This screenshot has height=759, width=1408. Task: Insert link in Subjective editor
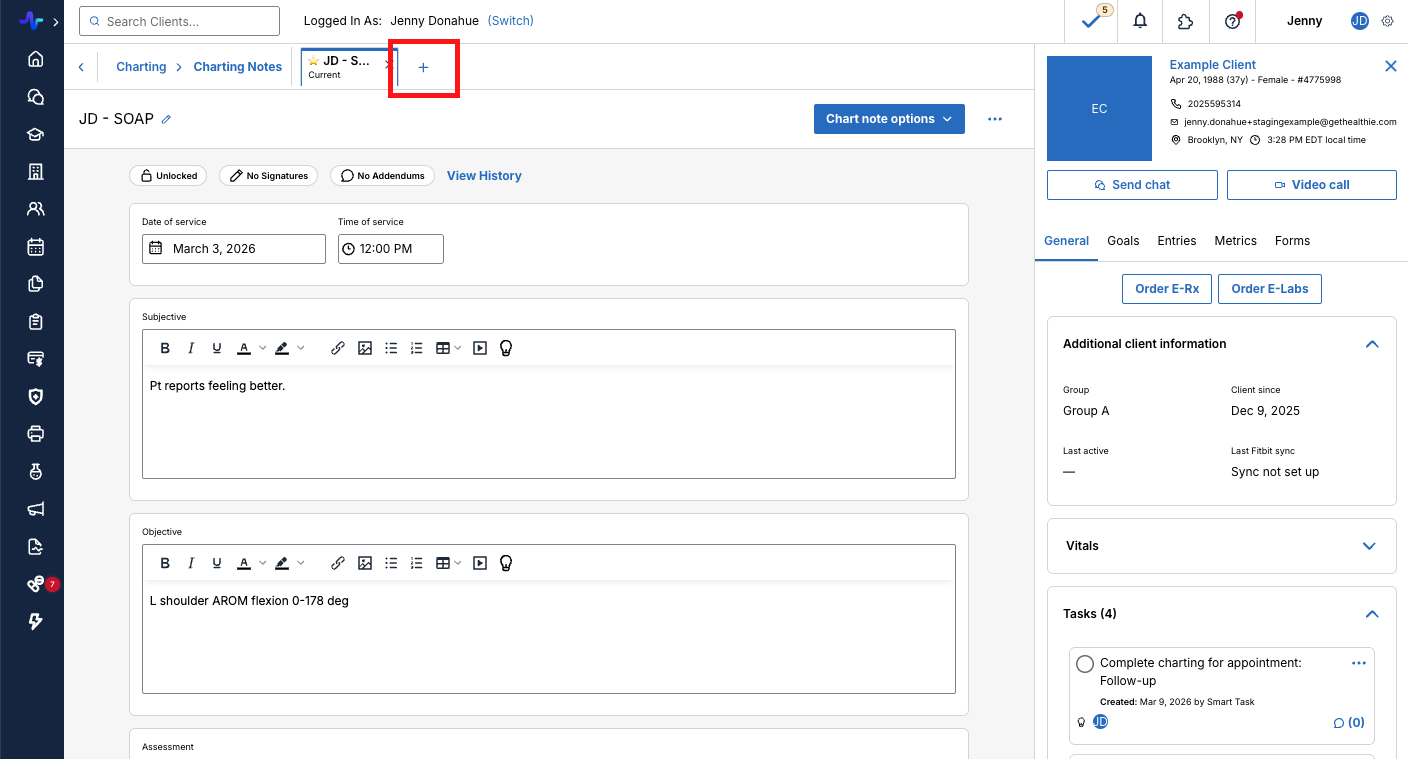[x=338, y=348]
